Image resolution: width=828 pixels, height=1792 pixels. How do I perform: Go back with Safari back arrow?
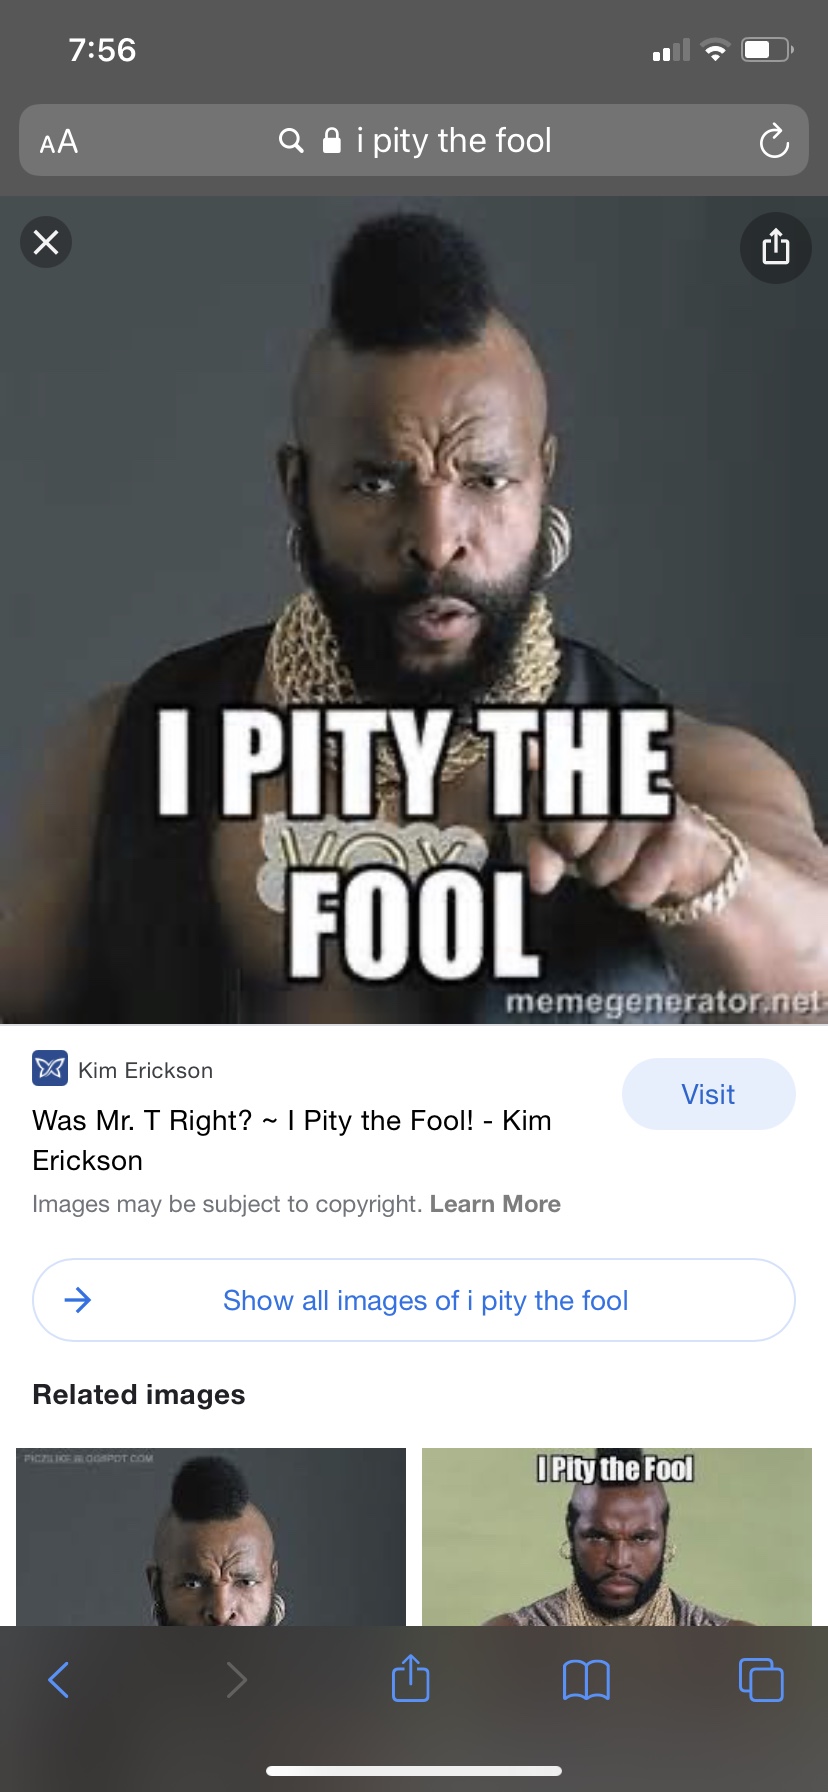[x=59, y=1680]
